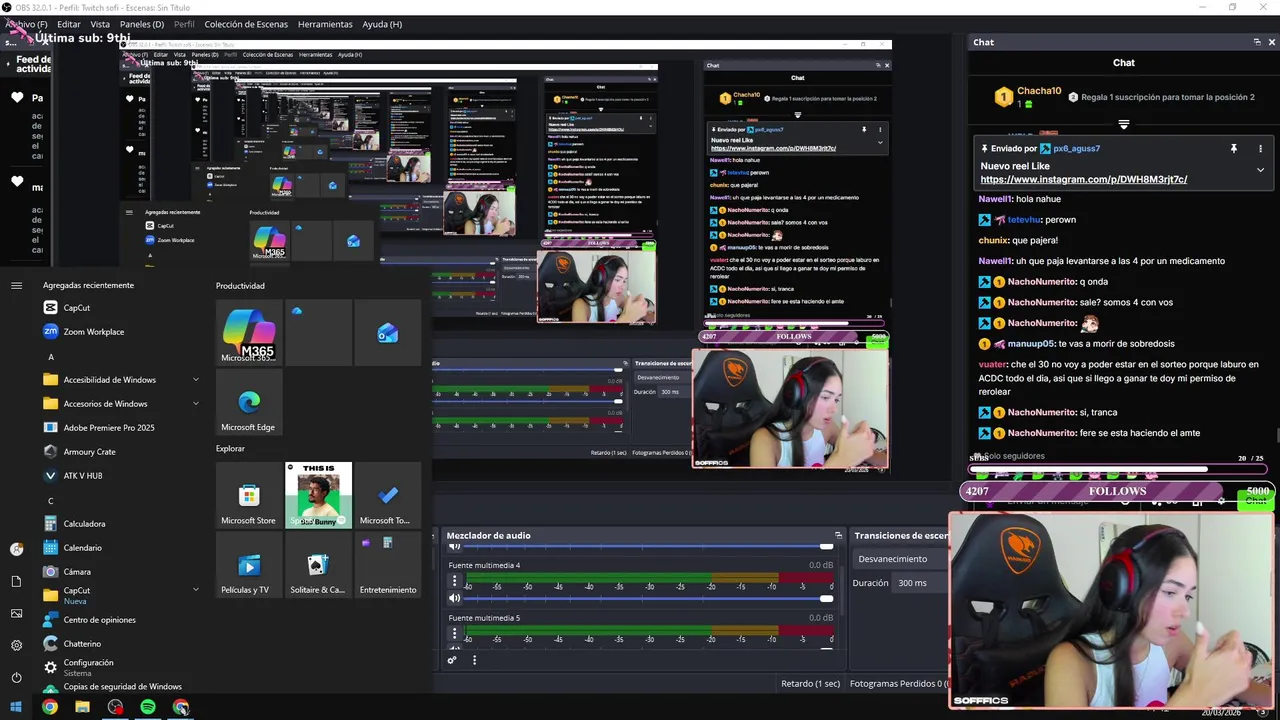Undock the Chat dock panel
Image resolution: width=1280 pixels, height=720 pixels.
(x=1257, y=42)
